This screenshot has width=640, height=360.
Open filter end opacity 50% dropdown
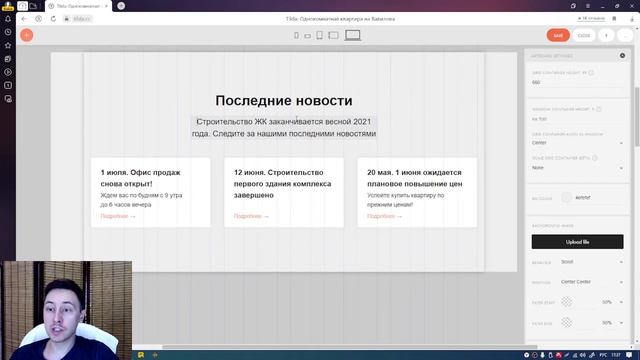(x=612, y=323)
